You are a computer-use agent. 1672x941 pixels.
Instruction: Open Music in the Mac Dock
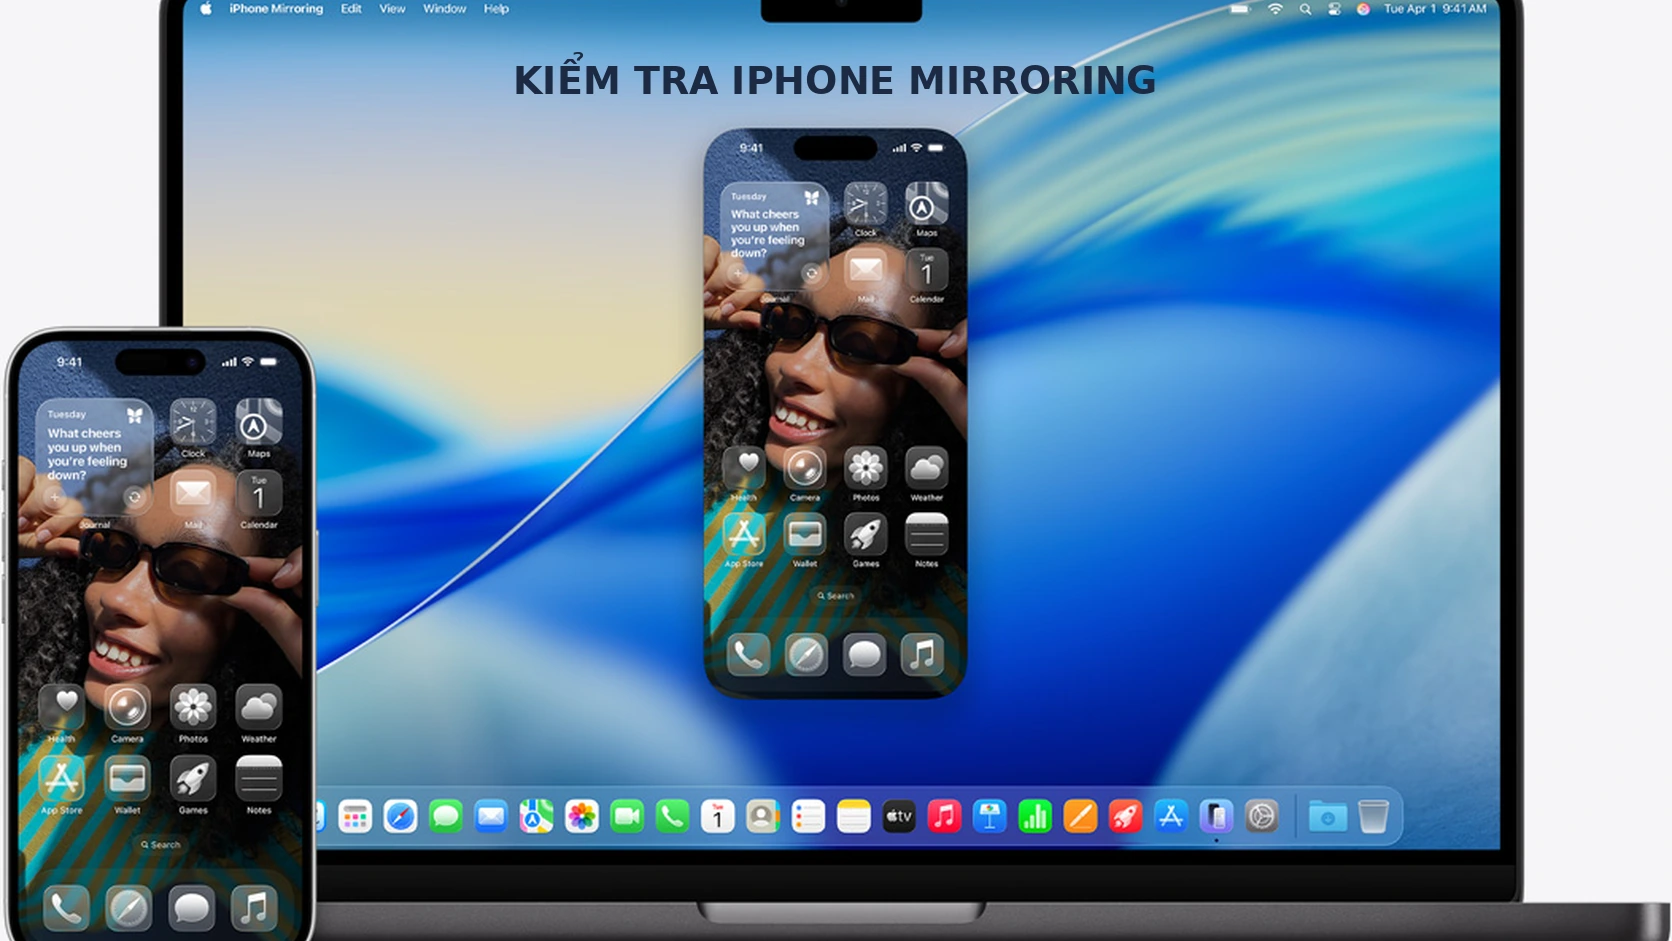944,817
